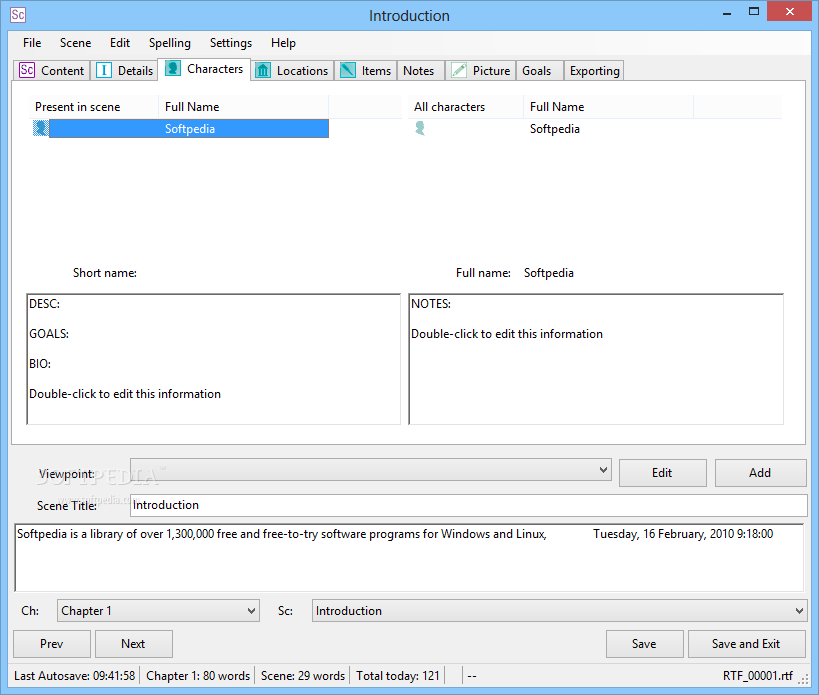The width and height of the screenshot is (819, 695).
Task: Click the Sc app icon in title bar
Action: click(x=18, y=15)
